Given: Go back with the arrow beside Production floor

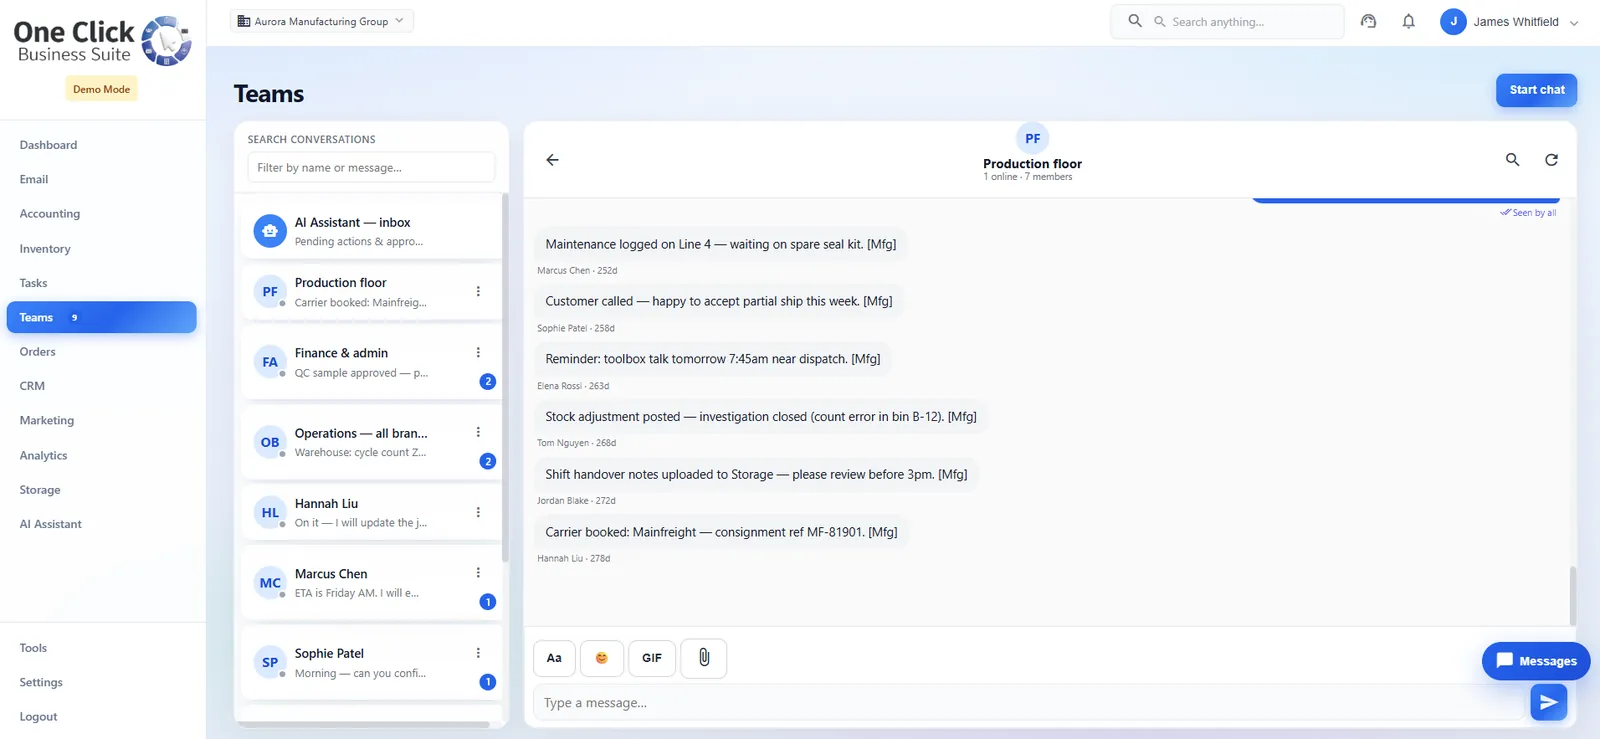Looking at the screenshot, I should pyautogui.click(x=552, y=160).
